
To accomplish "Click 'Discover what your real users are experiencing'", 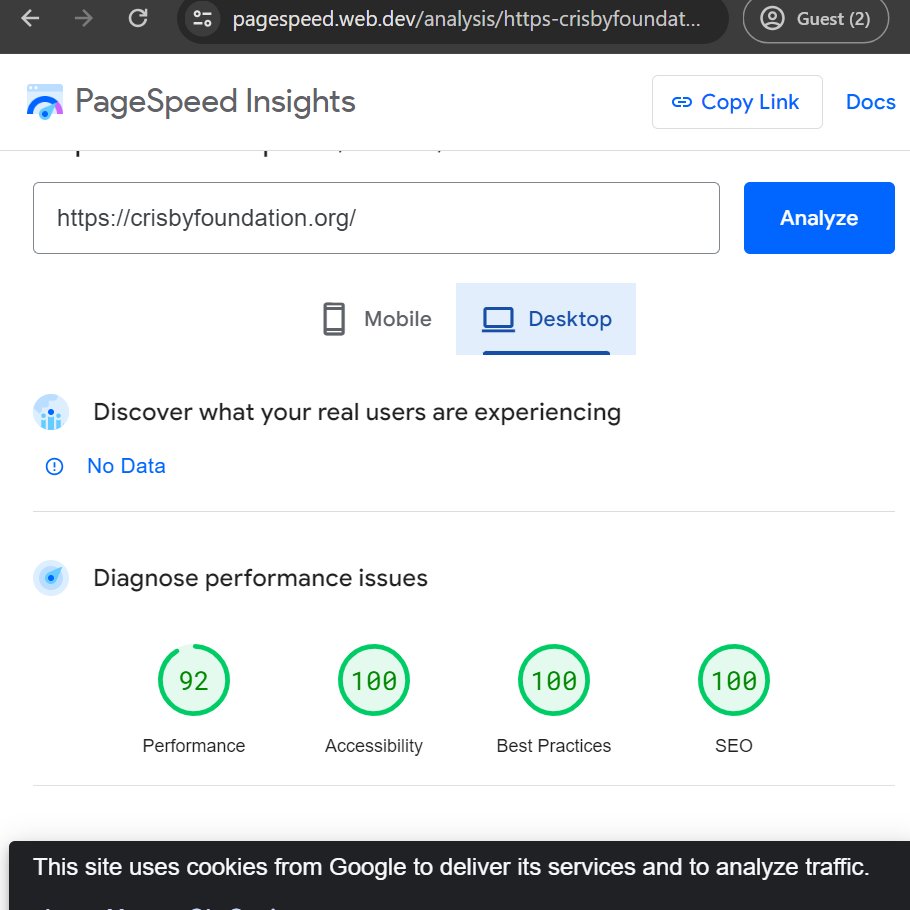I will tap(357, 412).
